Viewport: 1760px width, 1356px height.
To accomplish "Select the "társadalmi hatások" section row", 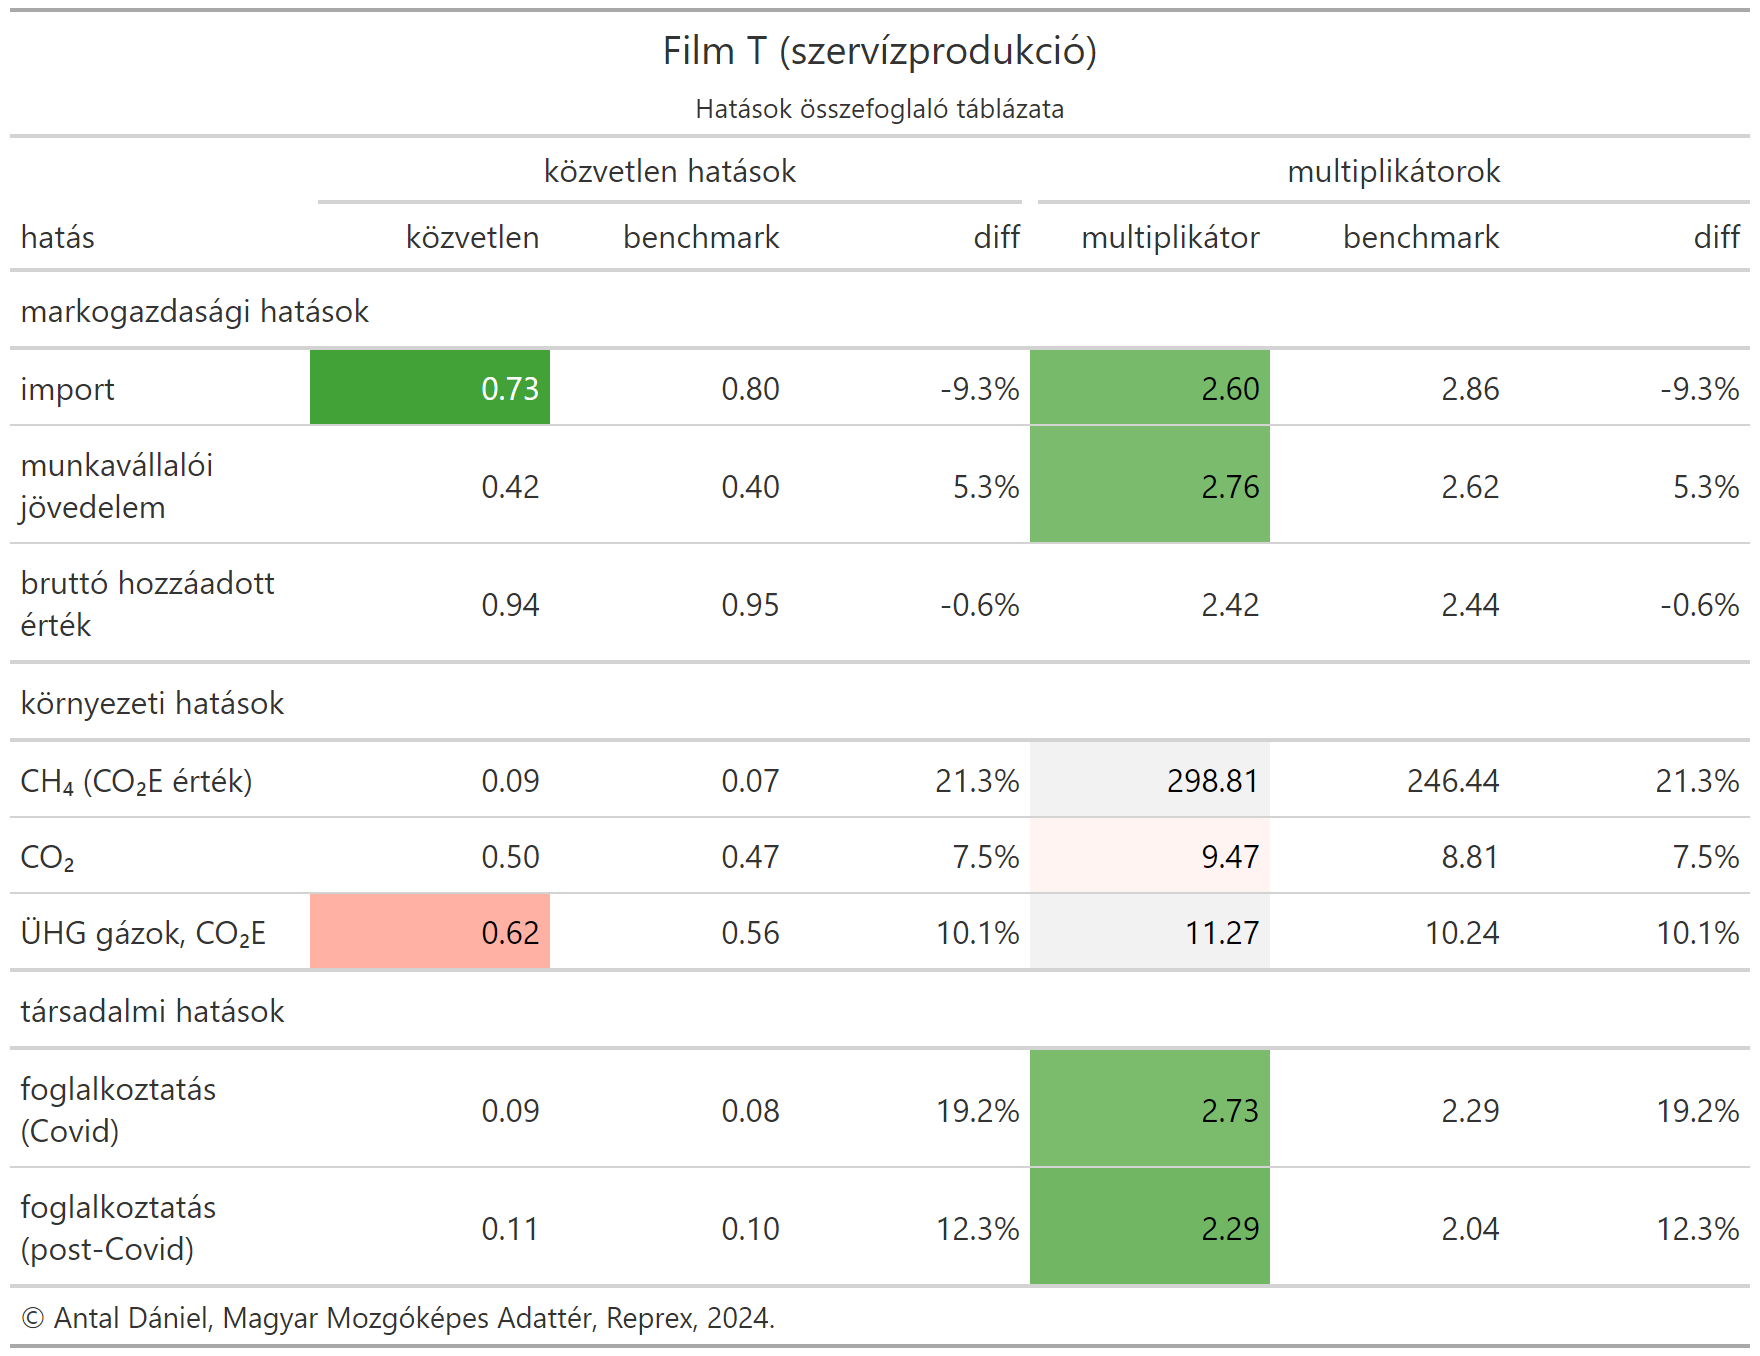I will point(153,1012).
